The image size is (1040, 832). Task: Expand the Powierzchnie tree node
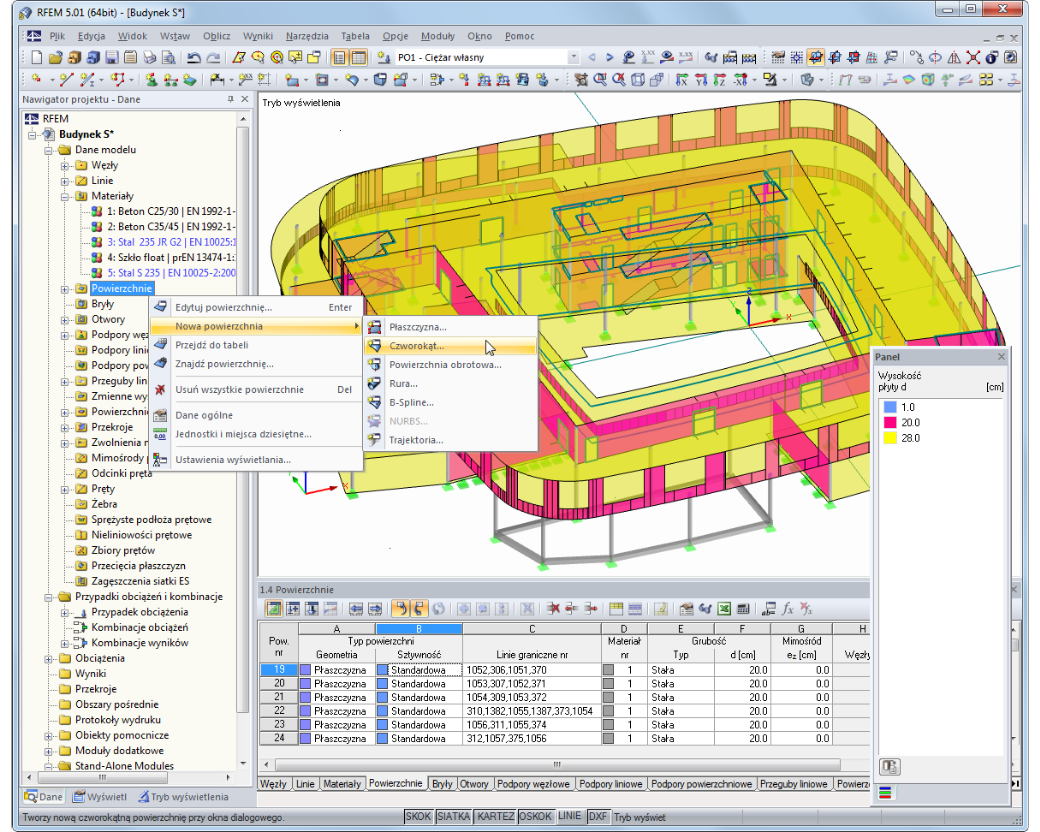(65, 289)
